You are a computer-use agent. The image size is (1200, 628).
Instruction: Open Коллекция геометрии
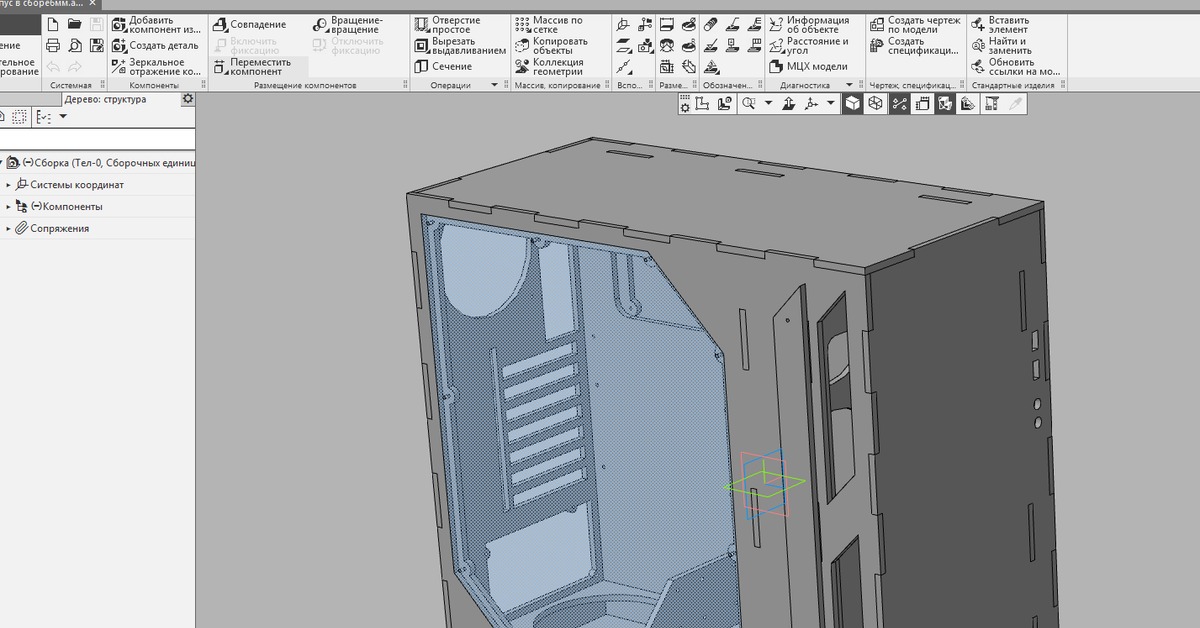pos(549,67)
